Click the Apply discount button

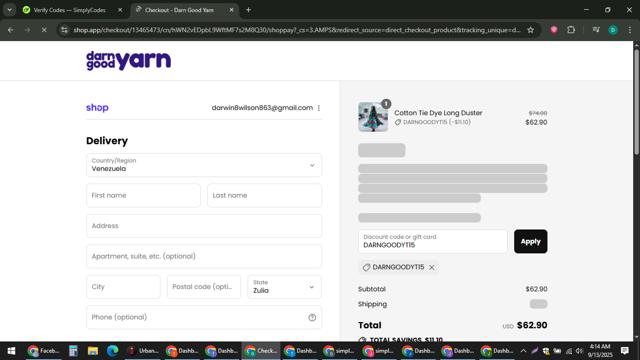click(531, 241)
